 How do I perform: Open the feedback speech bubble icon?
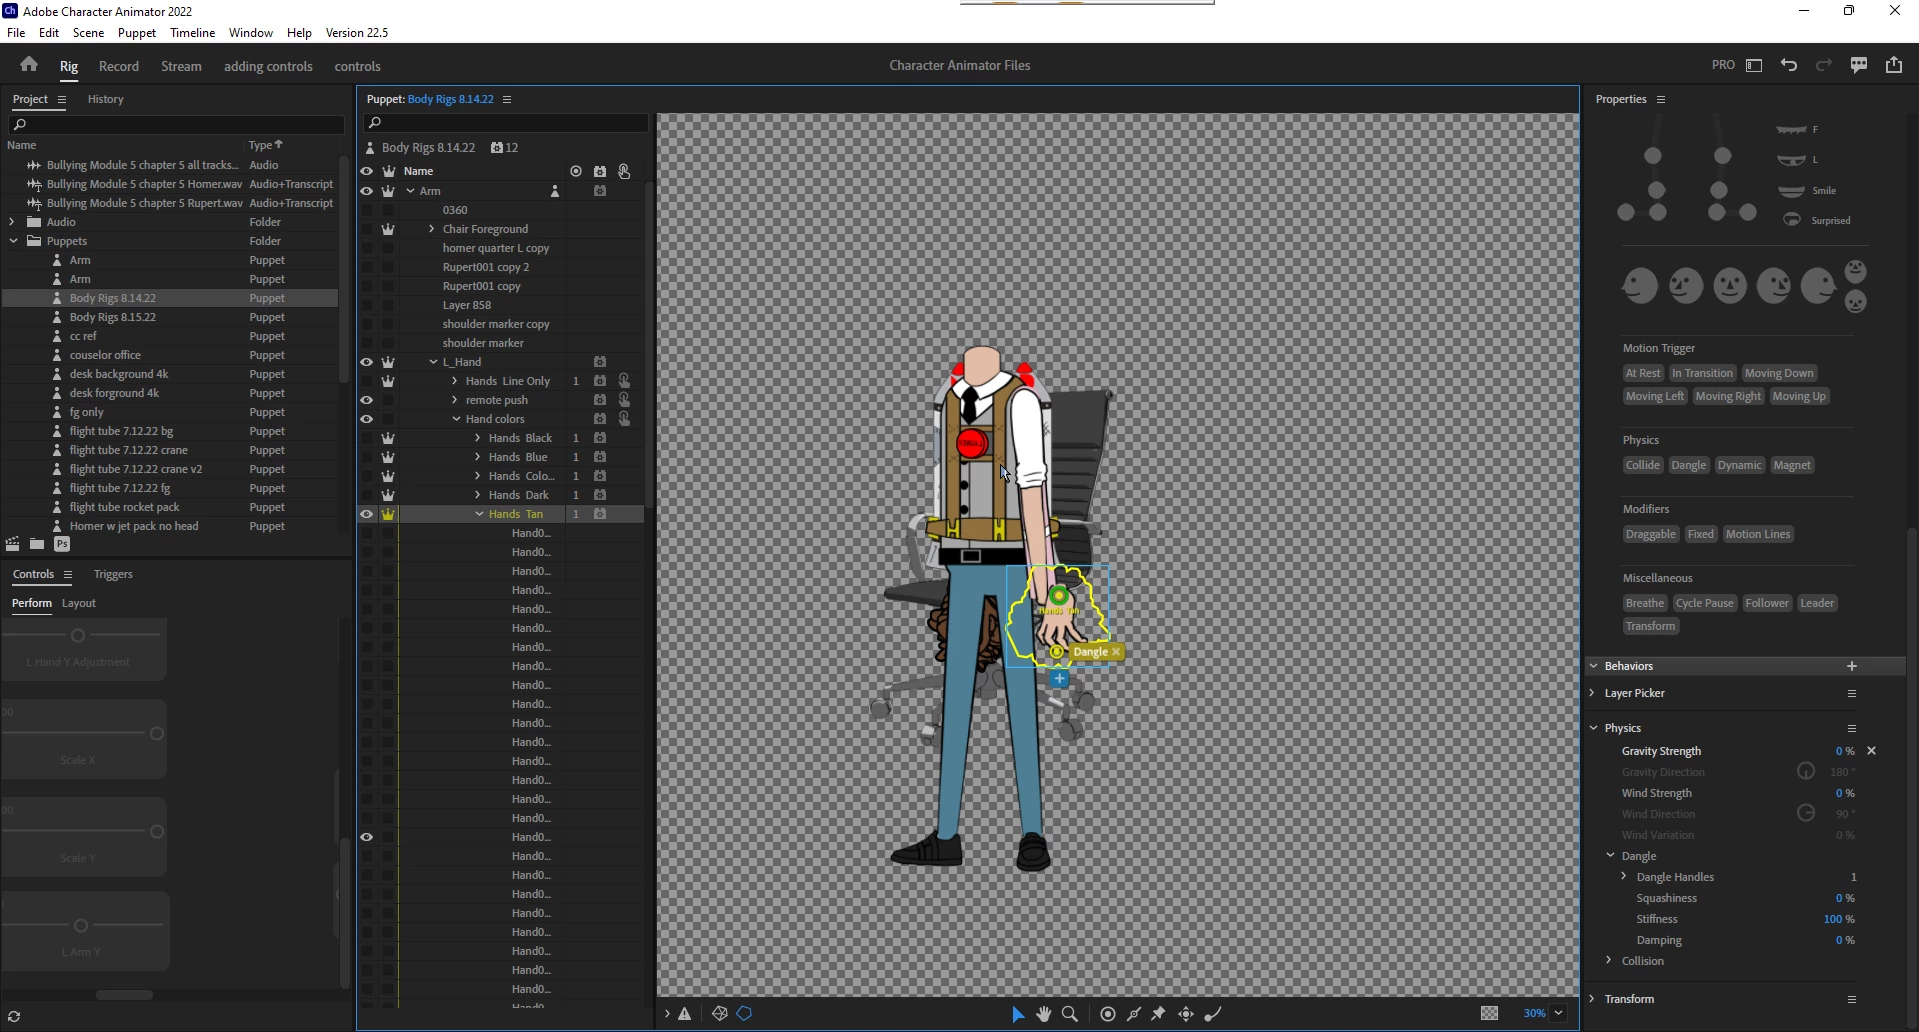pyautogui.click(x=1859, y=65)
